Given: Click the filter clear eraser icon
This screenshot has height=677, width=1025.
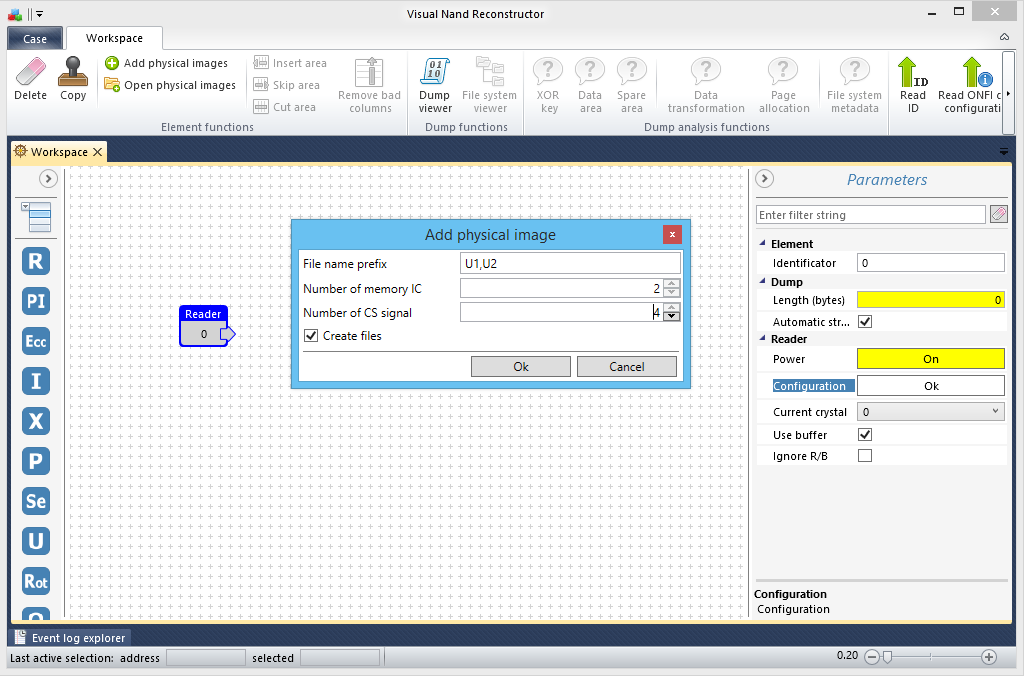Looking at the screenshot, I should pos(998,214).
